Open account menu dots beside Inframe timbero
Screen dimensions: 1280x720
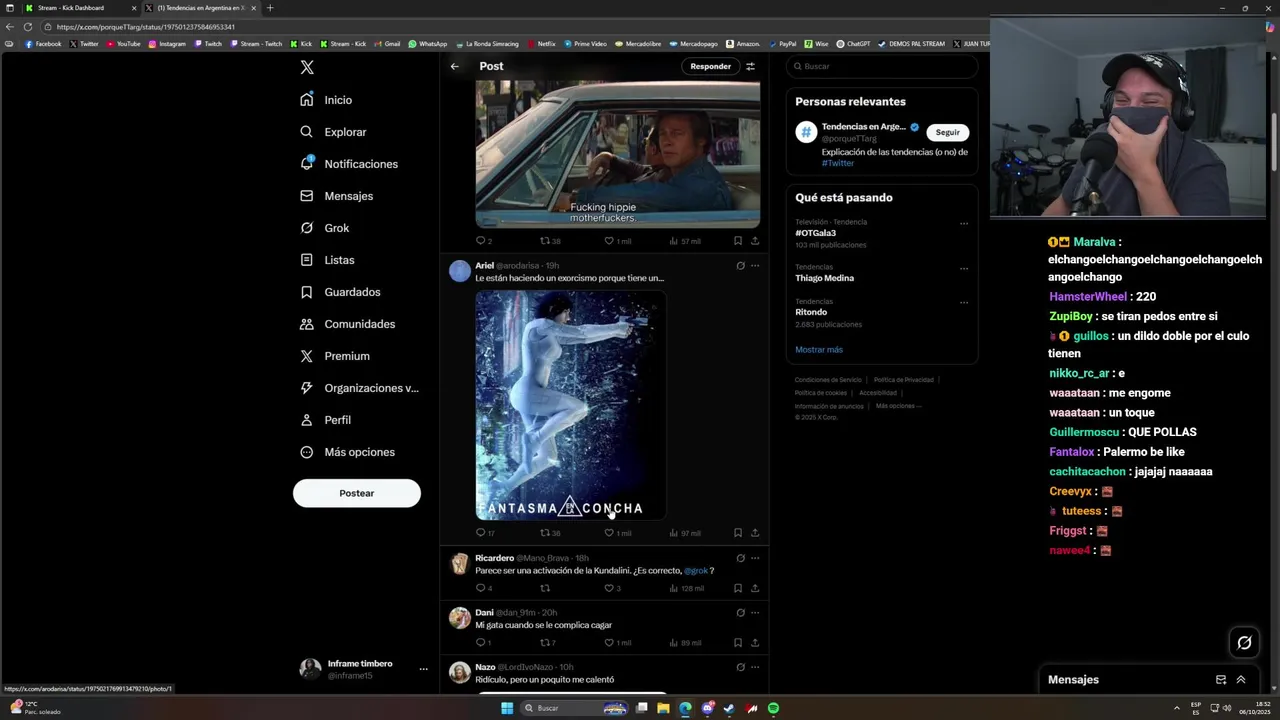423,669
